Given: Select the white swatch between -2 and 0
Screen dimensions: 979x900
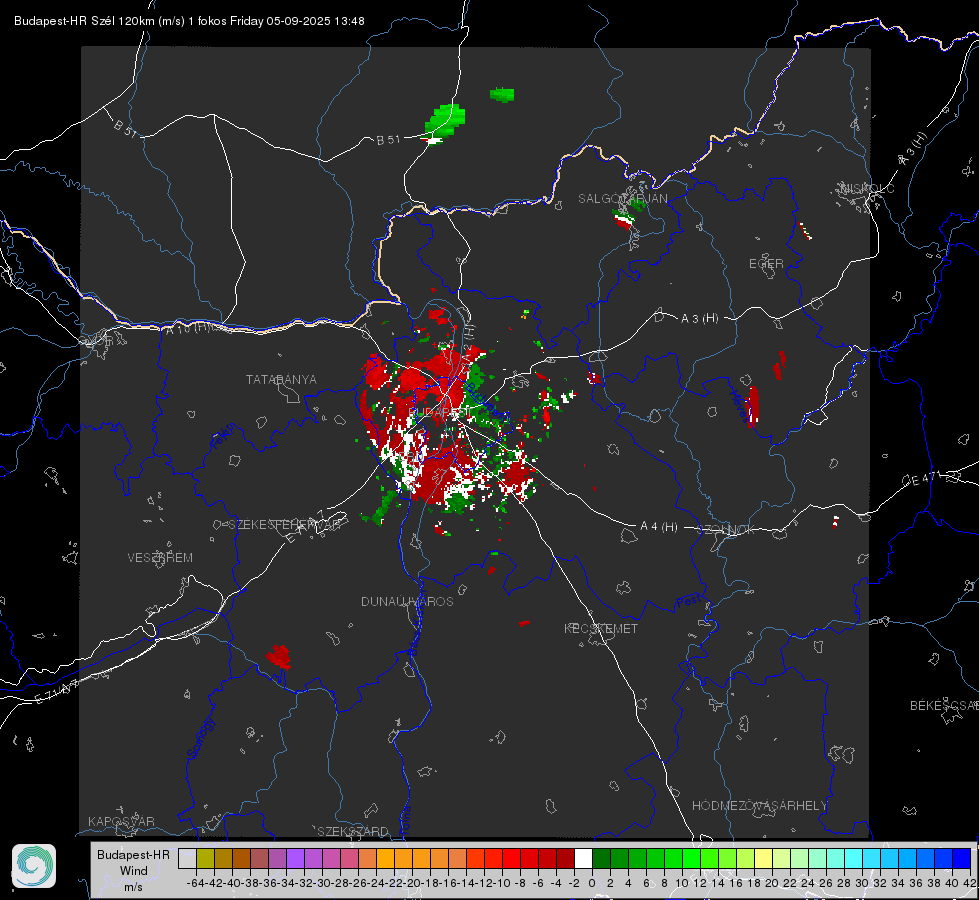Looking at the screenshot, I should [583, 859].
